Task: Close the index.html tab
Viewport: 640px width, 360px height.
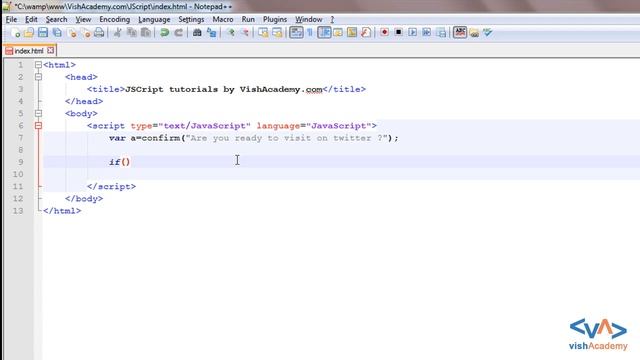Action: [x=51, y=50]
